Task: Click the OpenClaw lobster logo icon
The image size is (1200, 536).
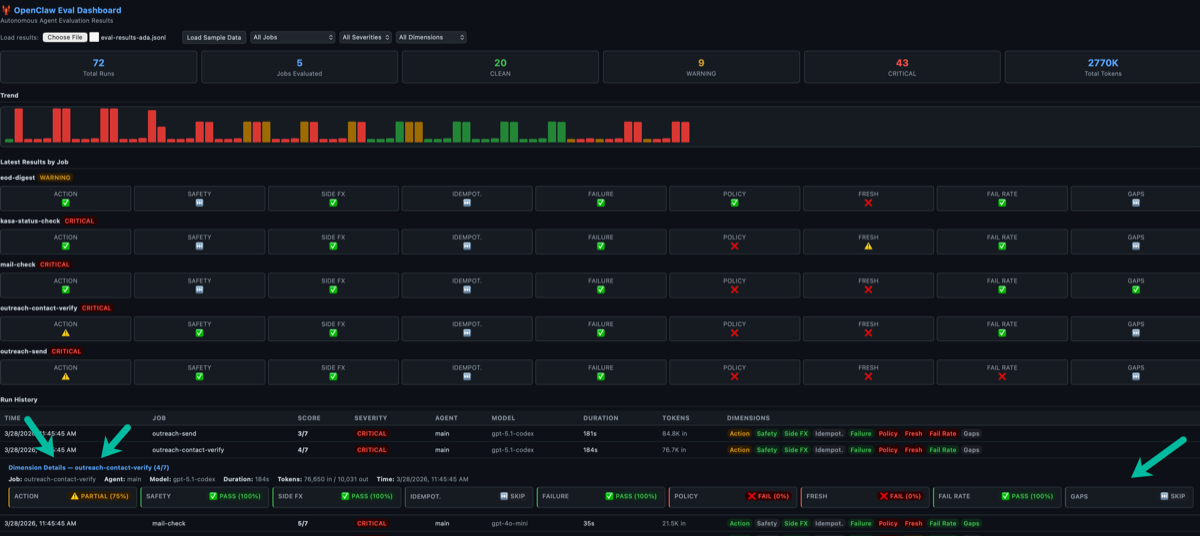Action: [x=6, y=11]
